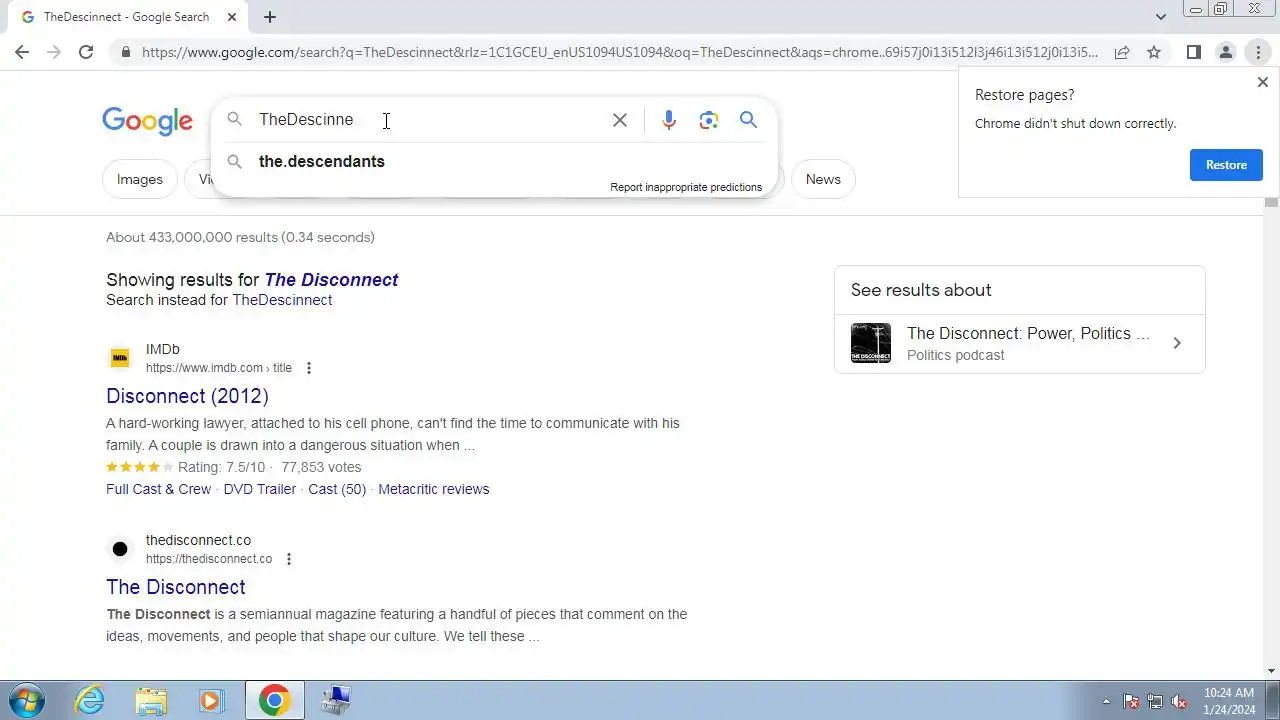Screen dimensions: 1280x720
Task: Go back to previous page
Action: tap(22, 52)
